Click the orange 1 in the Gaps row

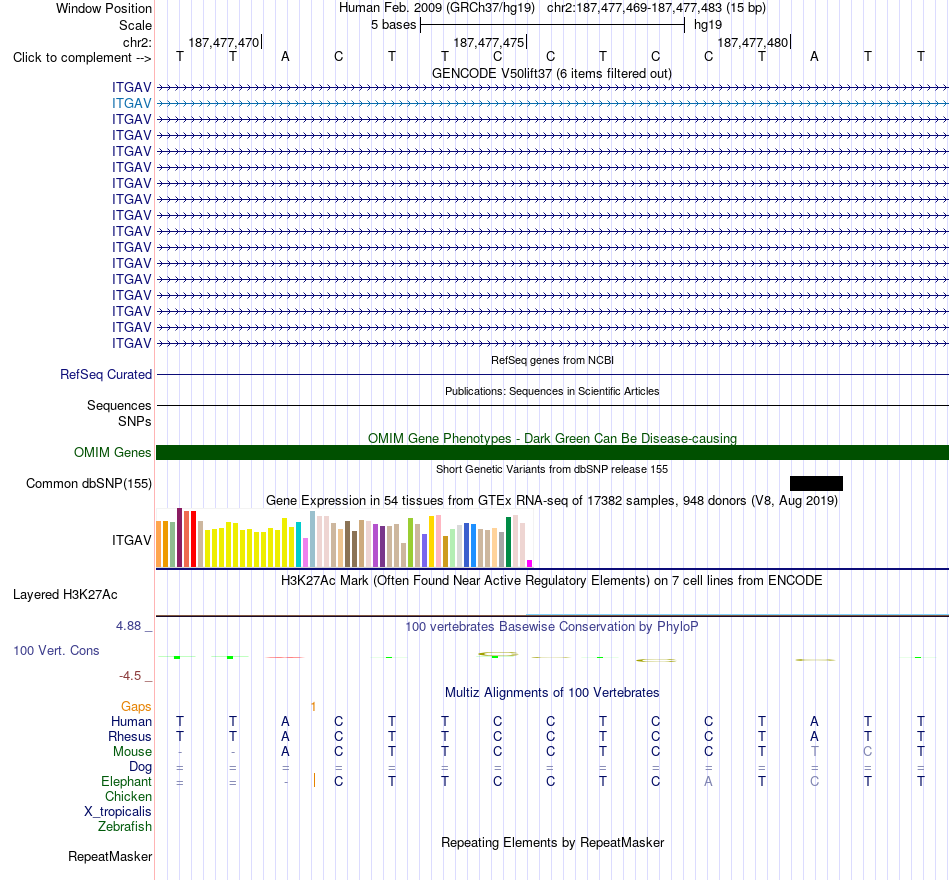[x=313, y=707]
